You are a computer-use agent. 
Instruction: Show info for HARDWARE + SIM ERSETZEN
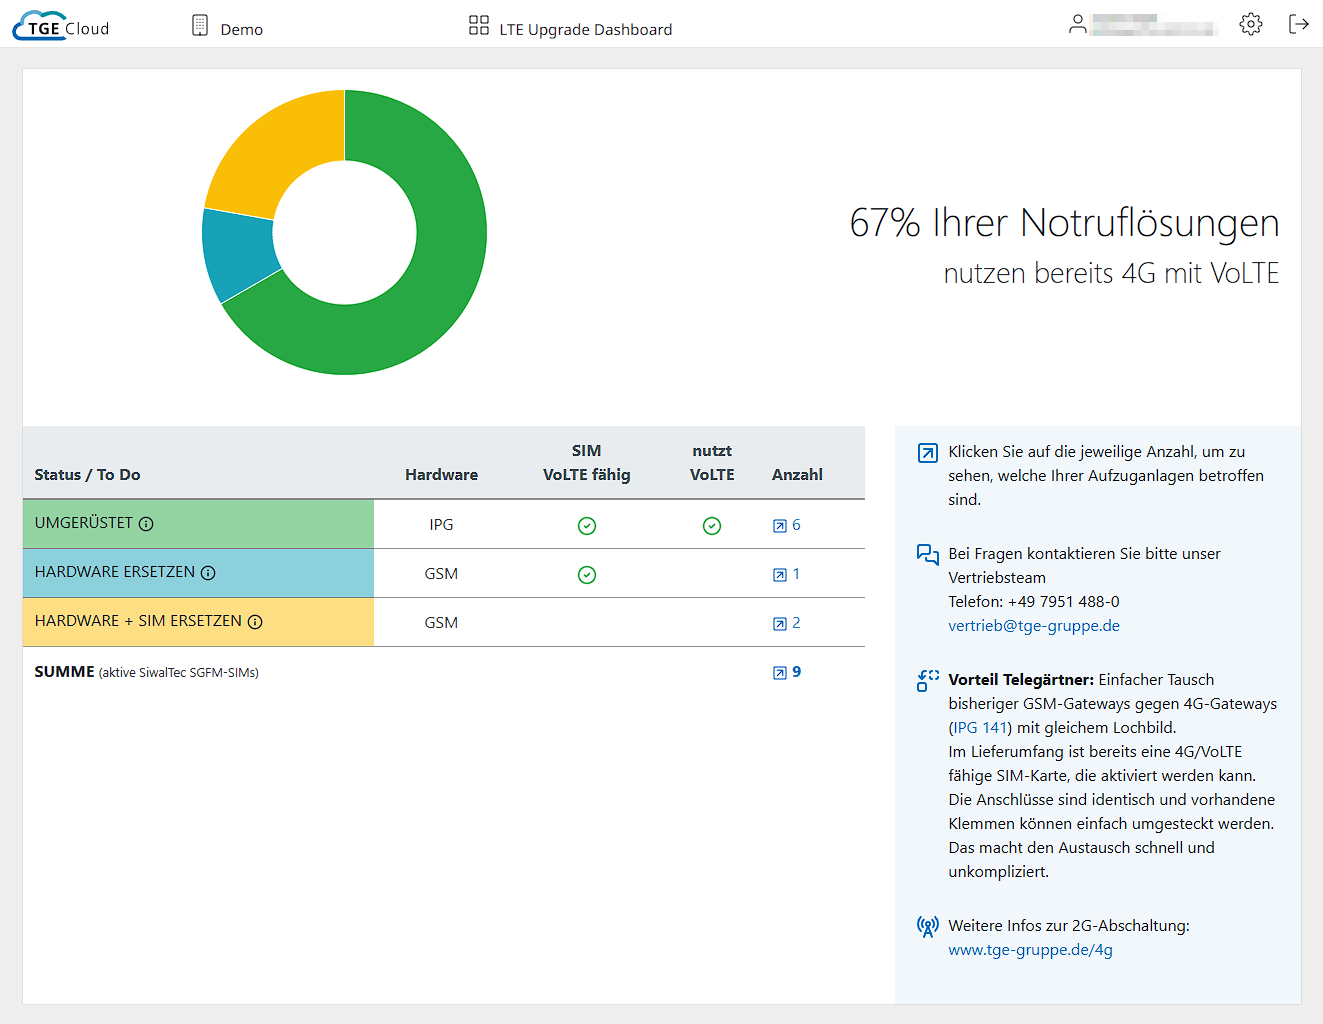click(x=255, y=622)
